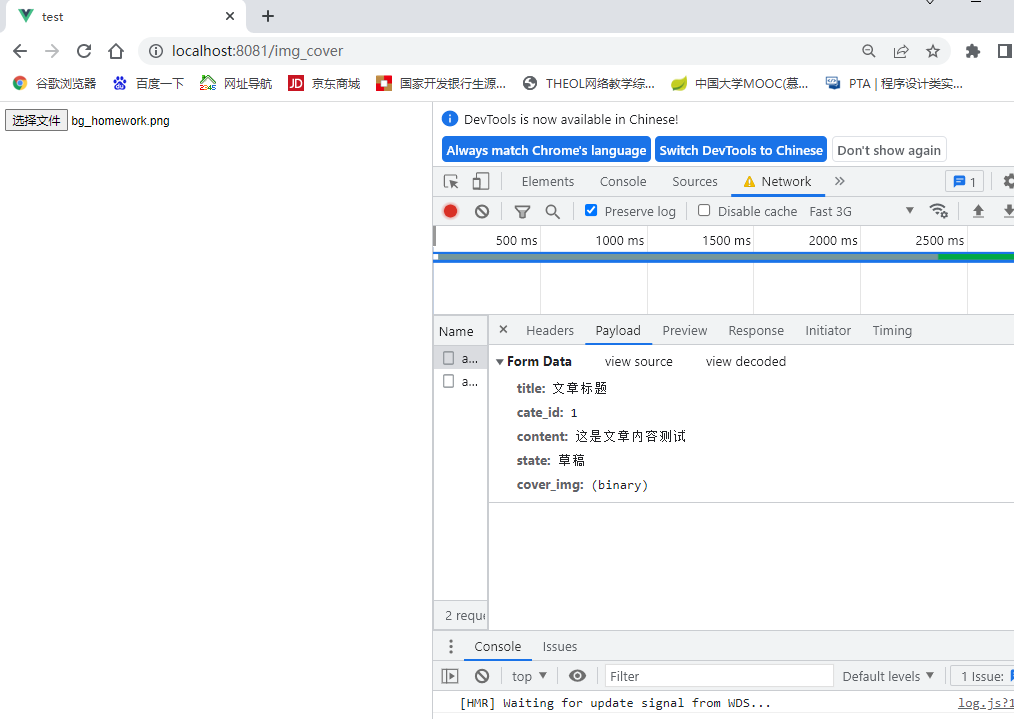Open the network request filter

521,211
